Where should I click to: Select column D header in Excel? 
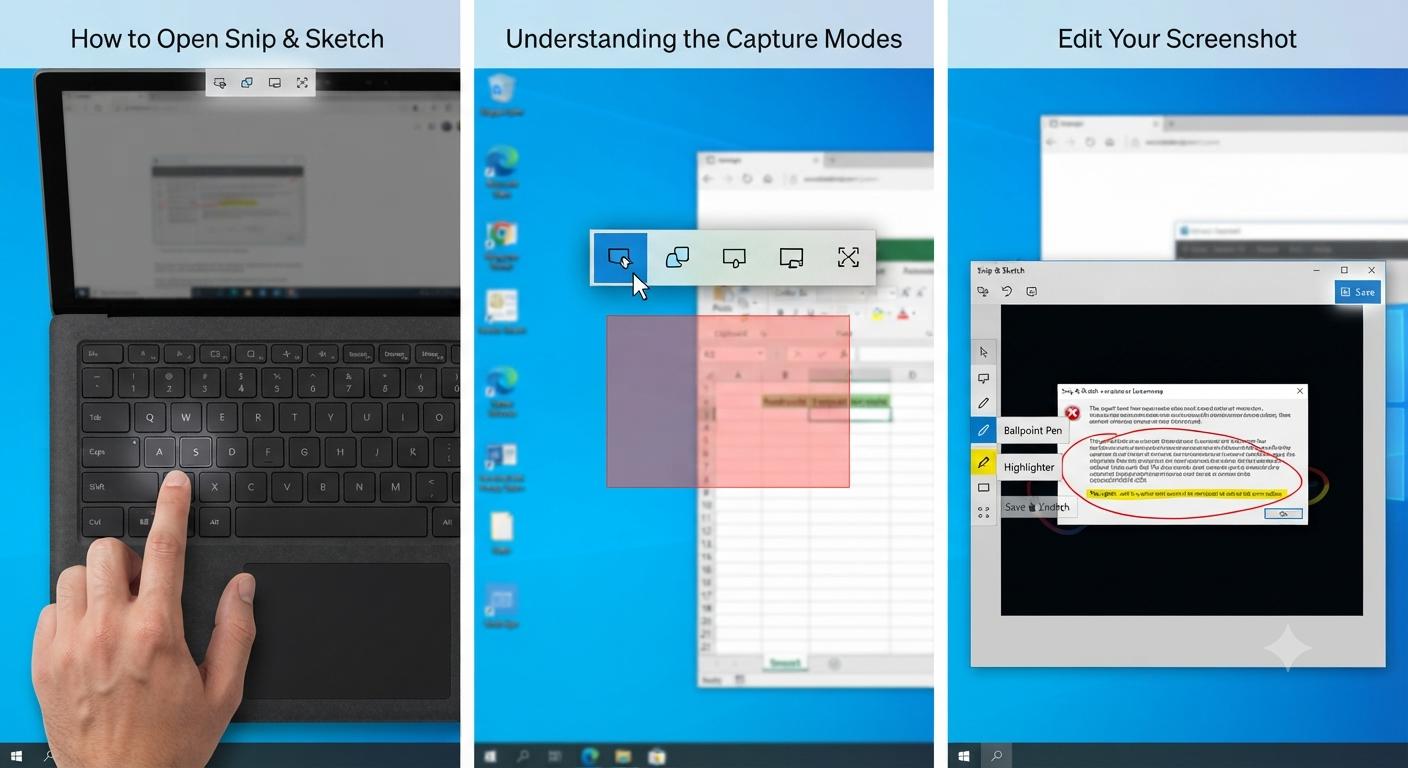point(912,375)
